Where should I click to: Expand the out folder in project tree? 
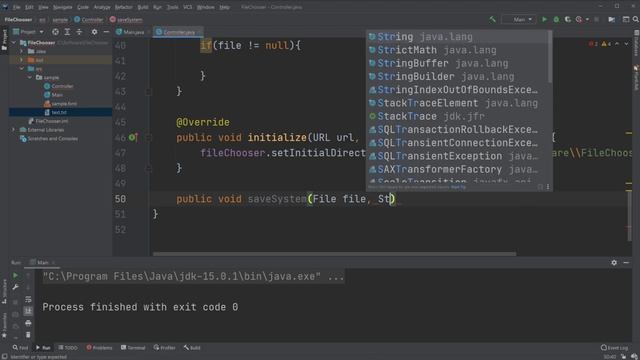pyautogui.click(x=22, y=60)
